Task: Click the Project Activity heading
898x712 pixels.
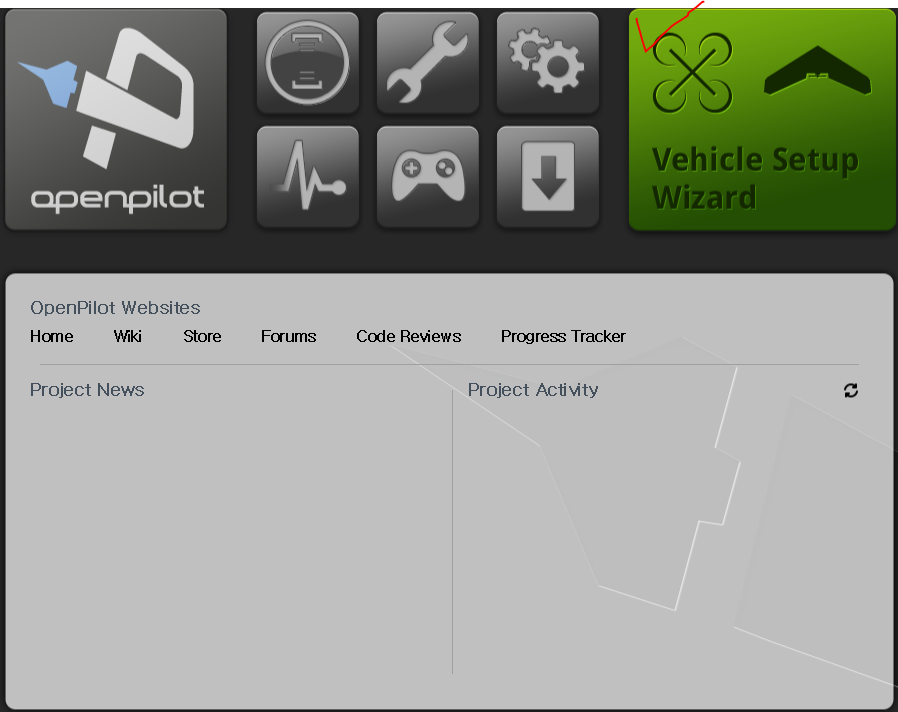Action: tap(533, 390)
